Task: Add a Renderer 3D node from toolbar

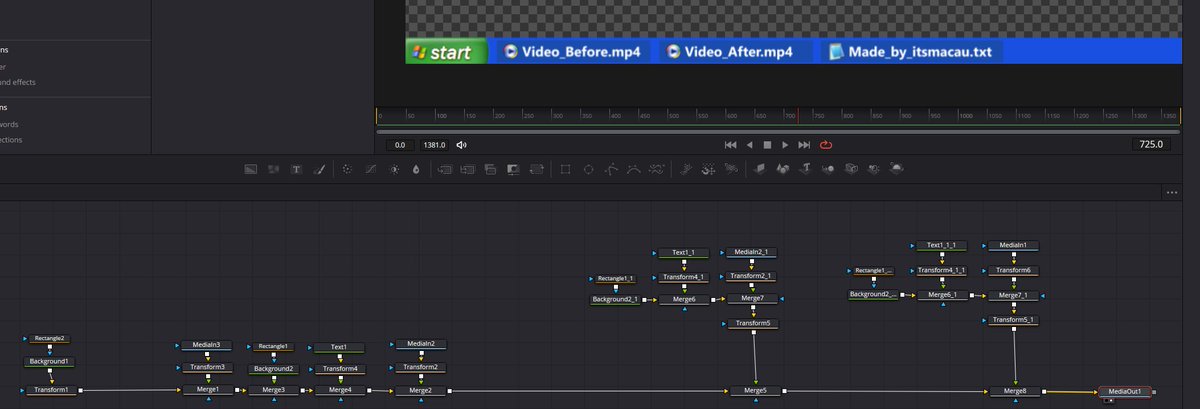Action: (x=897, y=169)
